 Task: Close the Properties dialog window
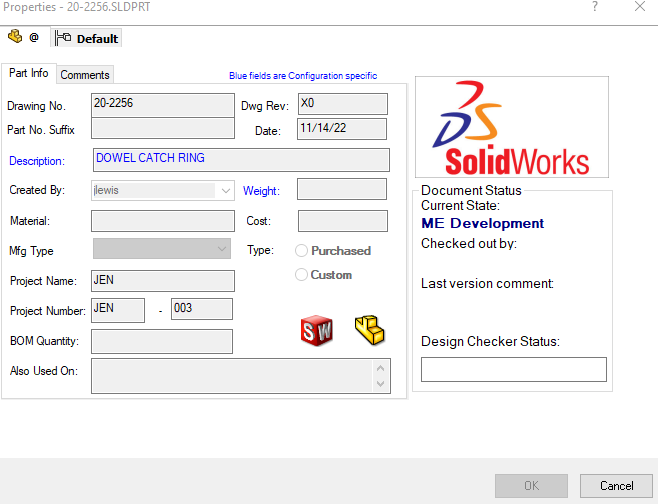coord(640,6)
